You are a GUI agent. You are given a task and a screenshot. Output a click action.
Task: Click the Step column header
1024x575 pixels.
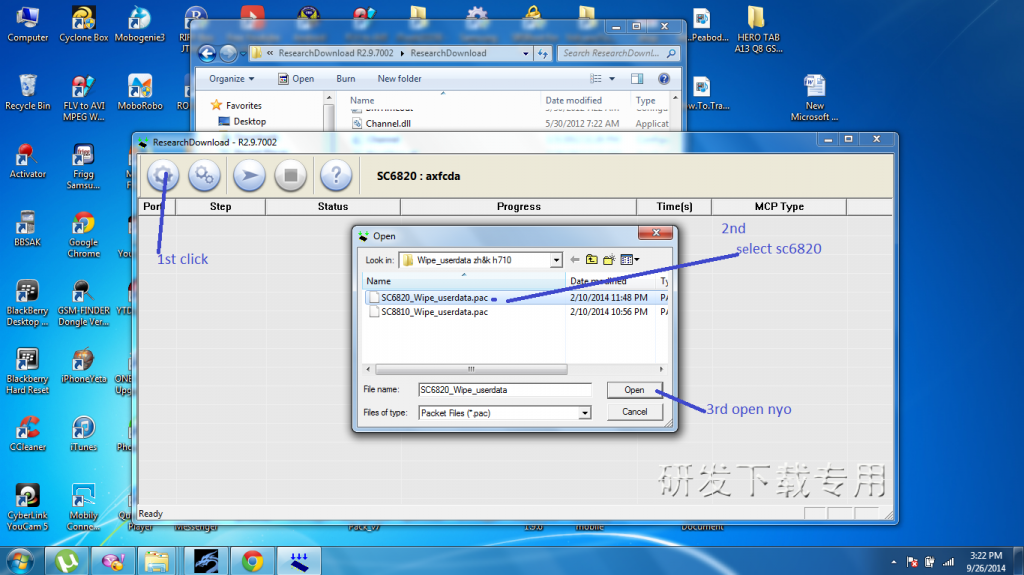pyautogui.click(x=221, y=206)
